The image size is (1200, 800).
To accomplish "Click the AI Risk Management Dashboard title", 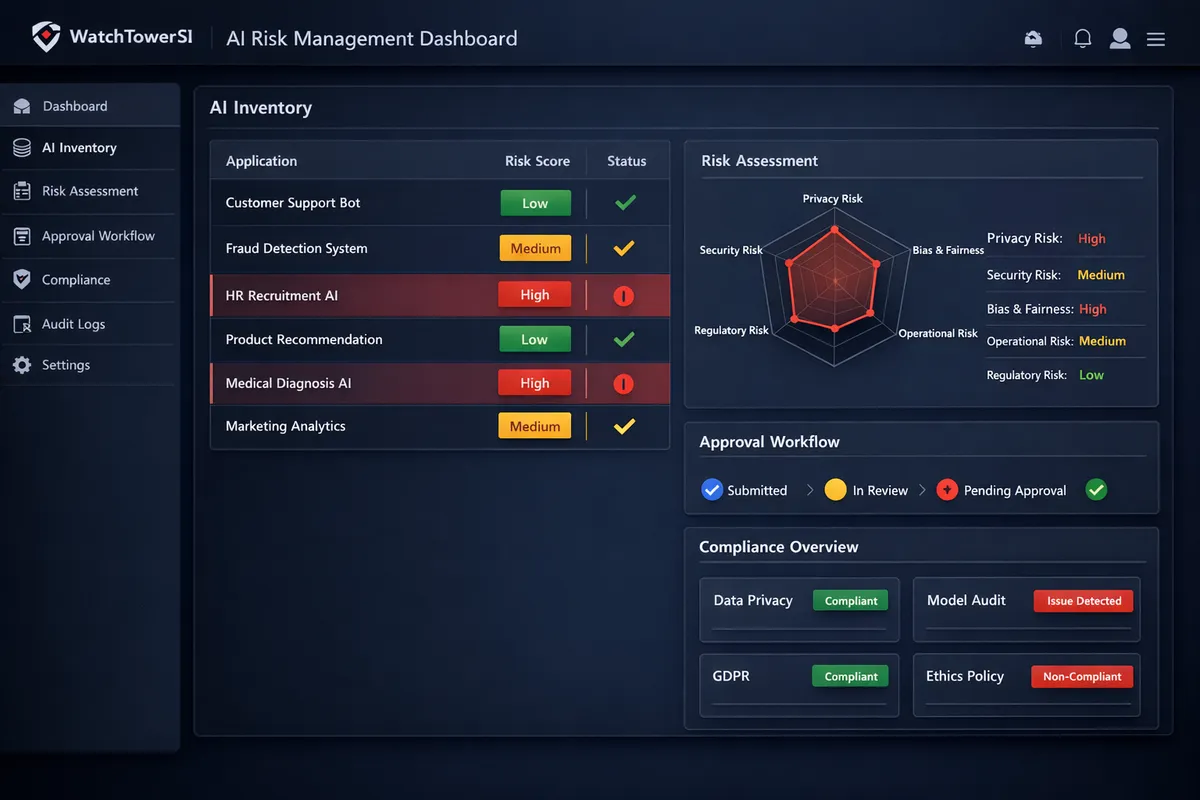I will [x=372, y=38].
